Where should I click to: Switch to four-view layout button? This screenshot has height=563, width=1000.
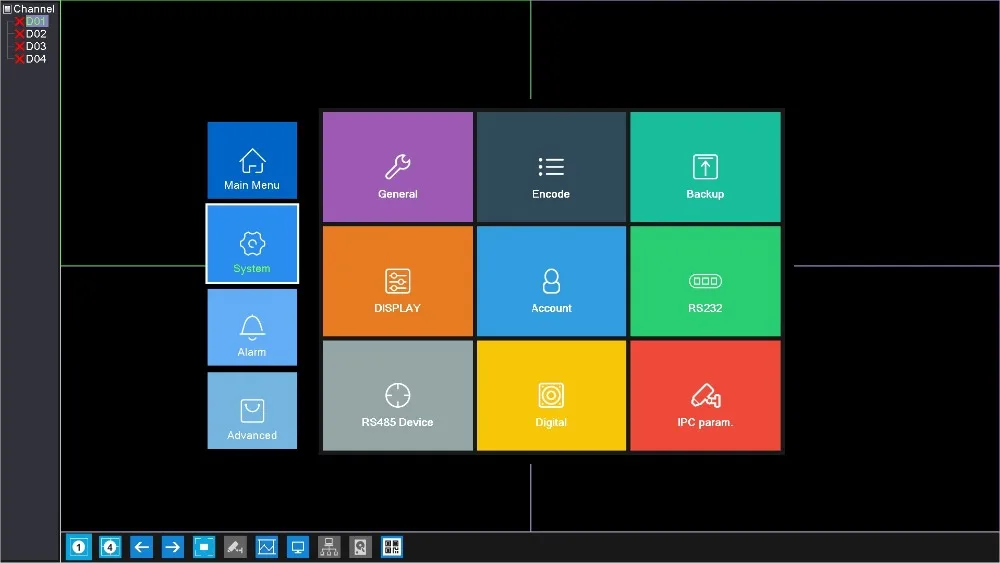[110, 547]
